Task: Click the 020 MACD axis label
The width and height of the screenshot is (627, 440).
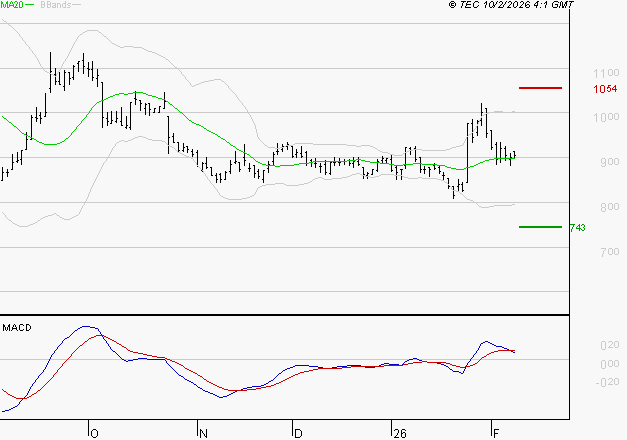Action: click(x=610, y=345)
